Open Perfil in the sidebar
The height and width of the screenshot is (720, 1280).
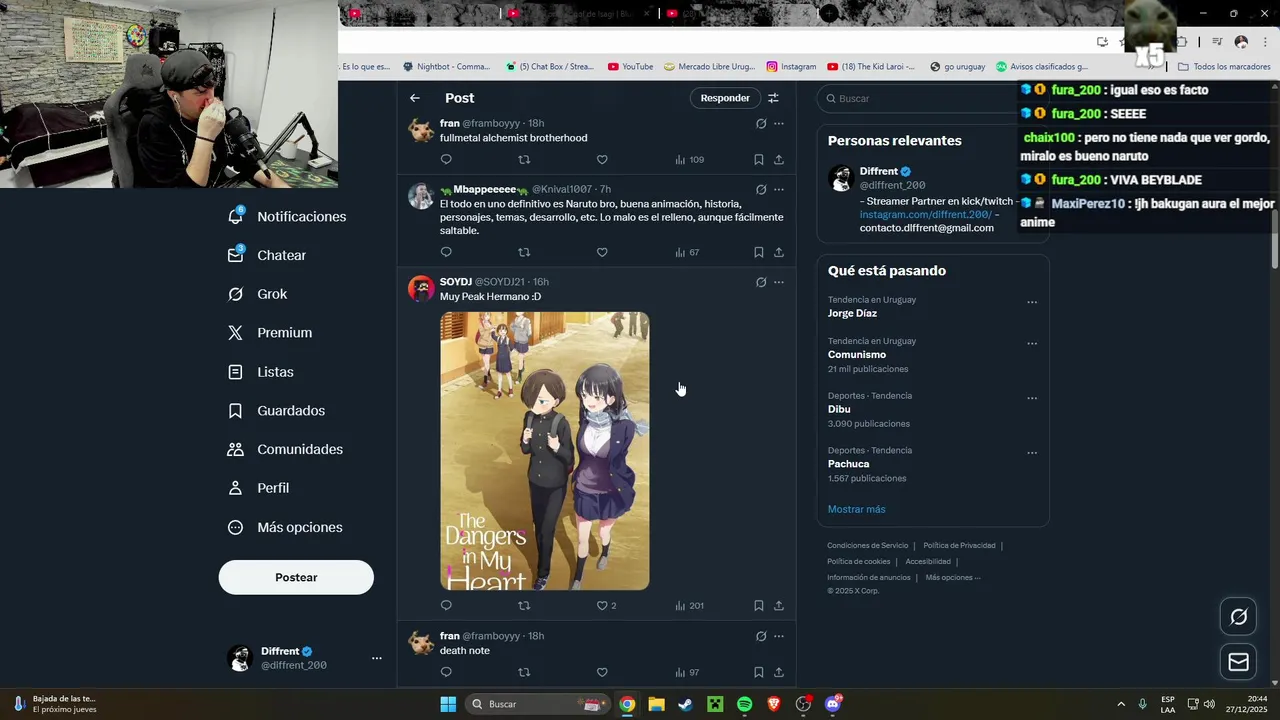click(259, 488)
